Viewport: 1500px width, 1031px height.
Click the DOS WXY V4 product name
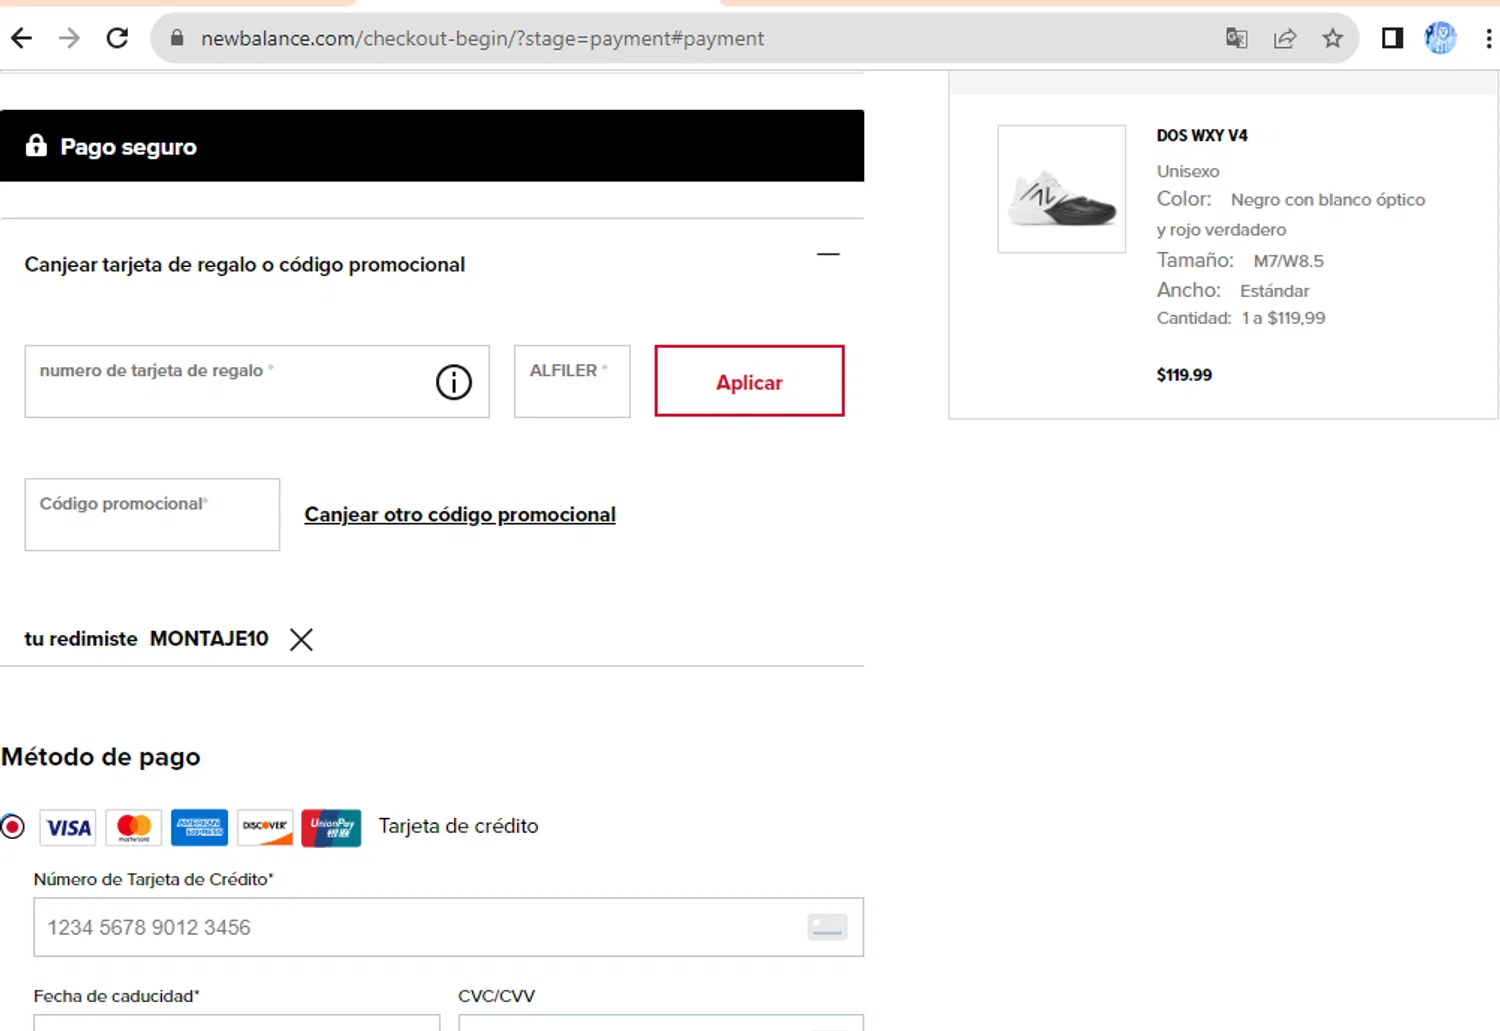1202,135
